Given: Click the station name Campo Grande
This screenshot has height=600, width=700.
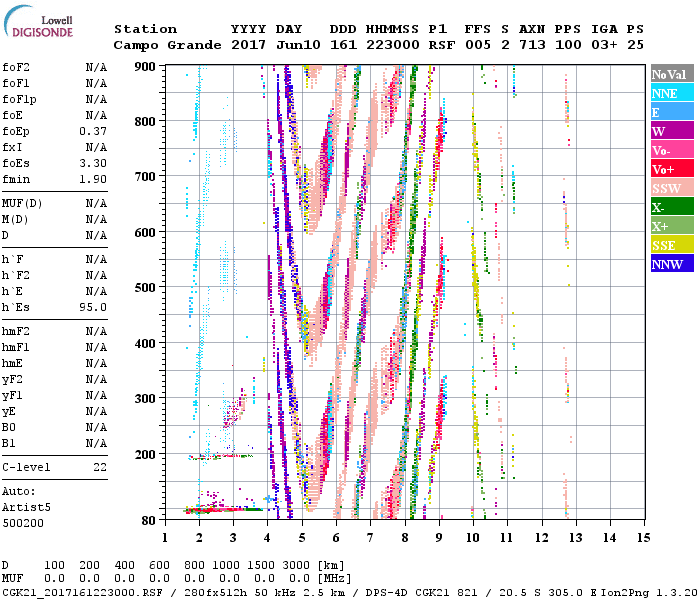Looking at the screenshot, I should click(x=167, y=45).
